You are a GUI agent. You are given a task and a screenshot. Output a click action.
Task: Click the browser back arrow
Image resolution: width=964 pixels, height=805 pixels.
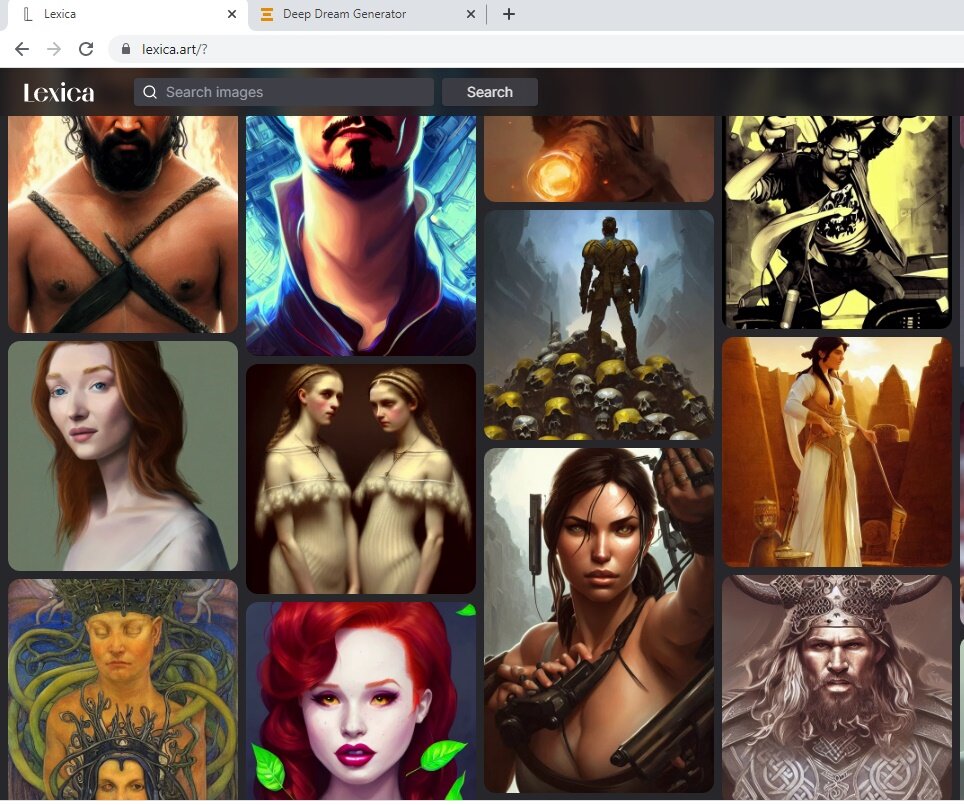coord(22,49)
